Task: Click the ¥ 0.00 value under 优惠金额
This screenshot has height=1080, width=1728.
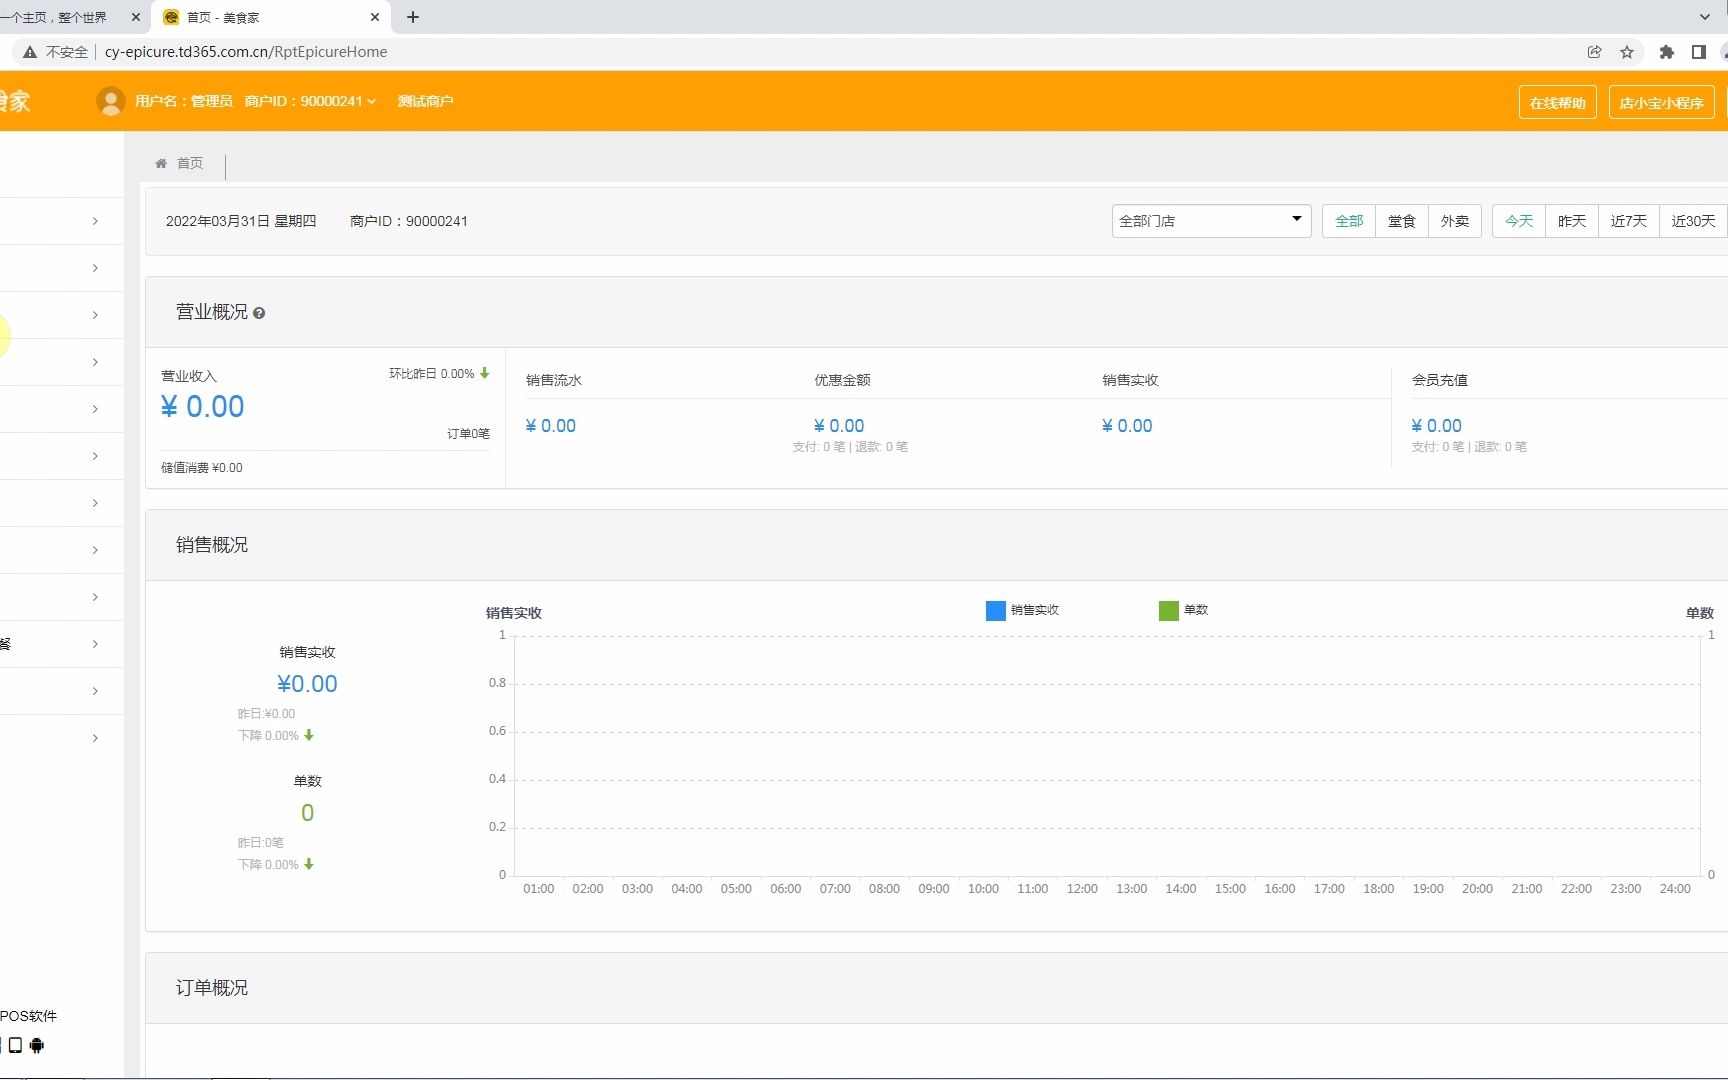Action: (839, 426)
